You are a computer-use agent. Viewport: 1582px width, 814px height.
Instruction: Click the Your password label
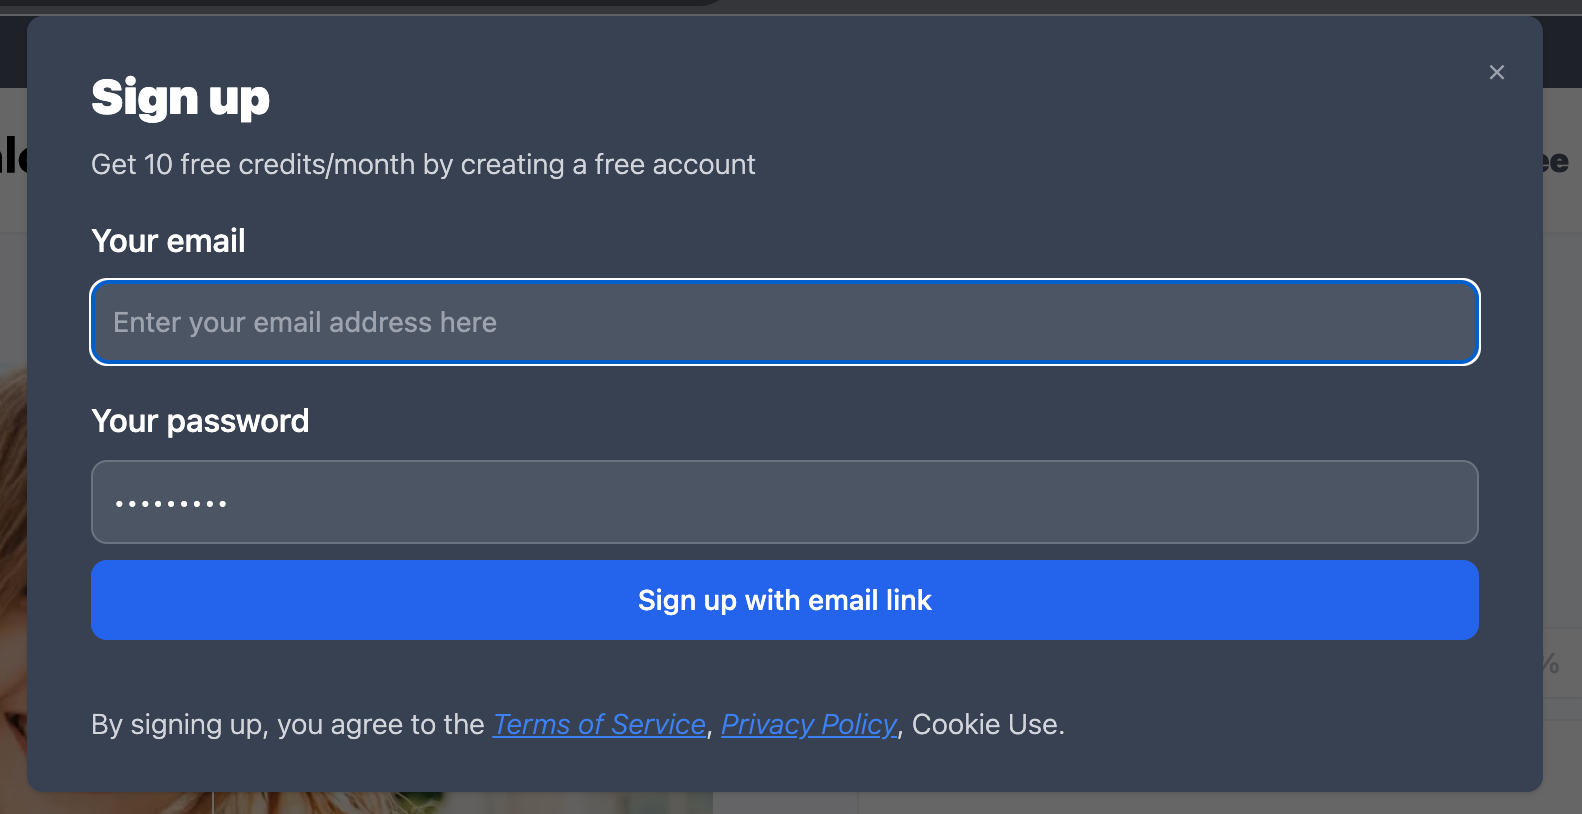pyautogui.click(x=200, y=421)
